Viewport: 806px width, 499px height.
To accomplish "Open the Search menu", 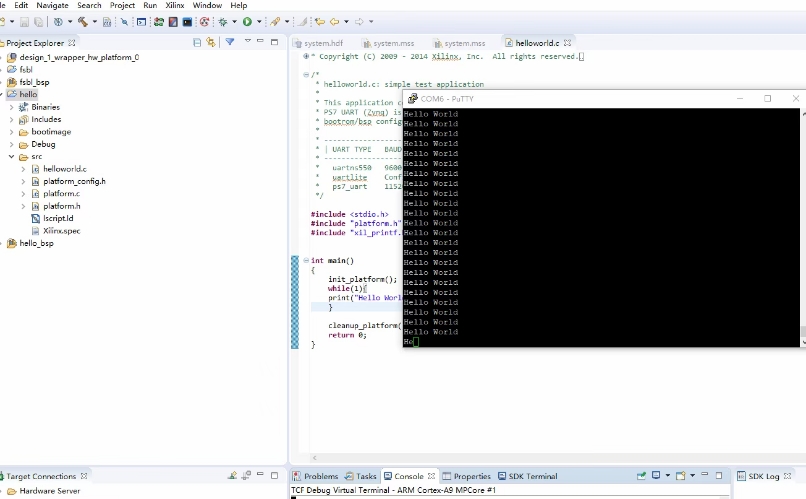I will [x=89, y=5].
